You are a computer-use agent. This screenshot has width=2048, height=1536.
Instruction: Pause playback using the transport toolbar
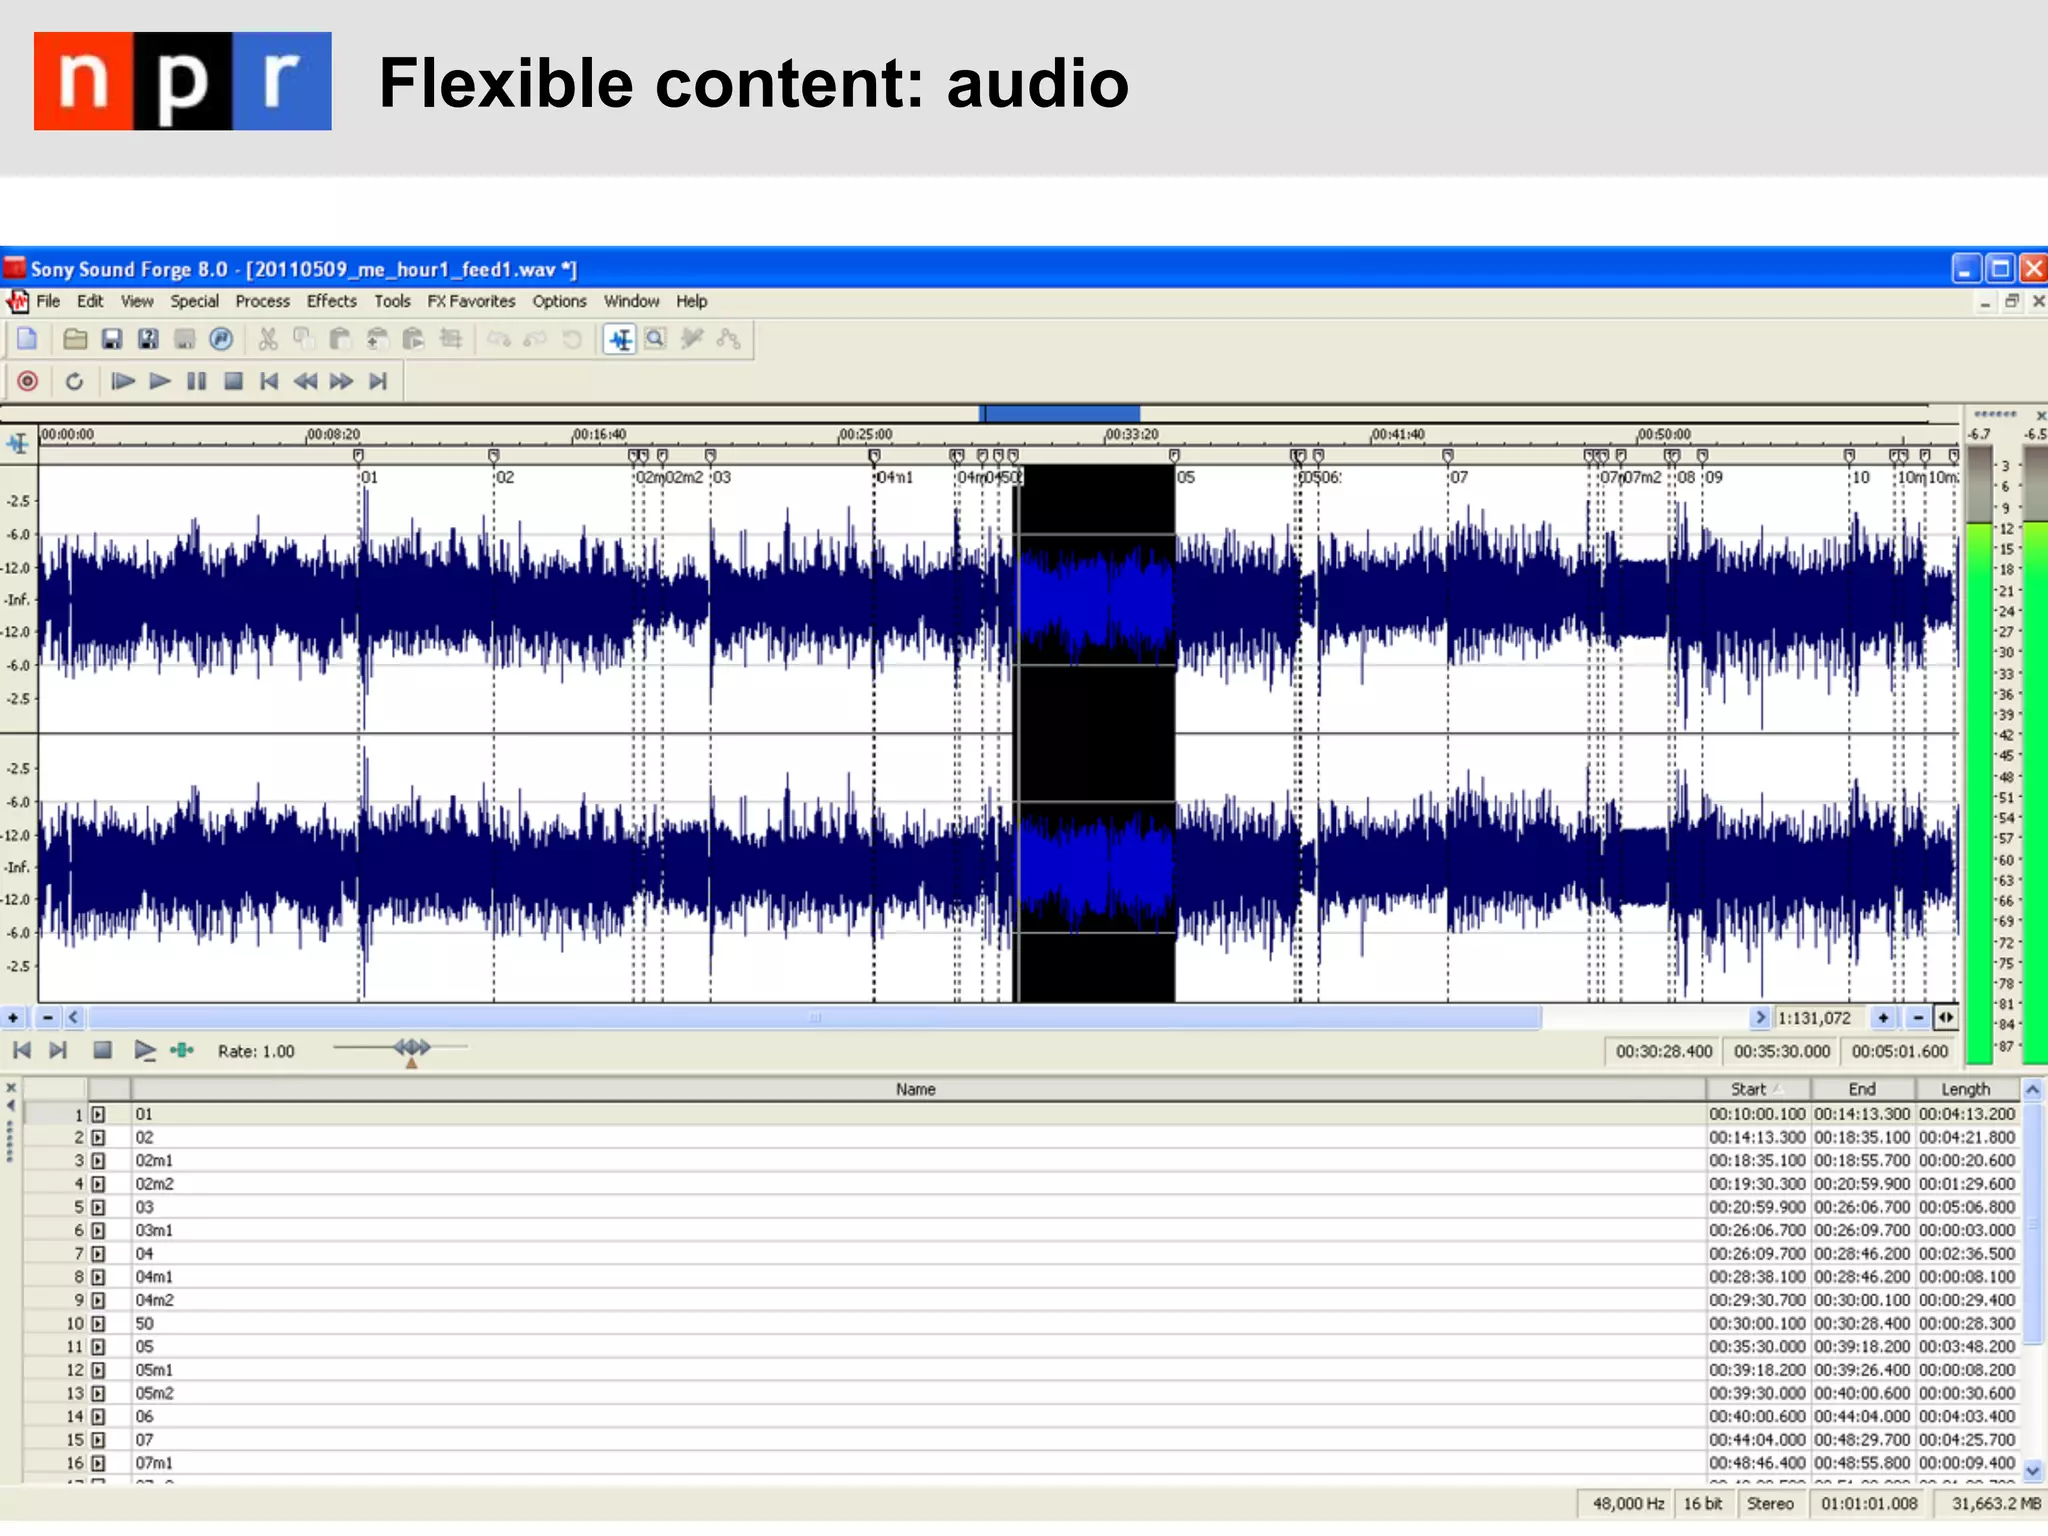click(196, 381)
